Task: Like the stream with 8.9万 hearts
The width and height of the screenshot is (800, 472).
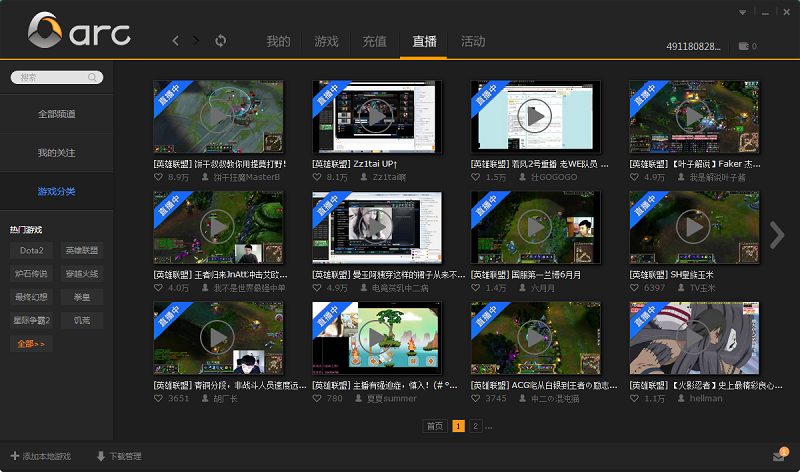Action: point(158,177)
